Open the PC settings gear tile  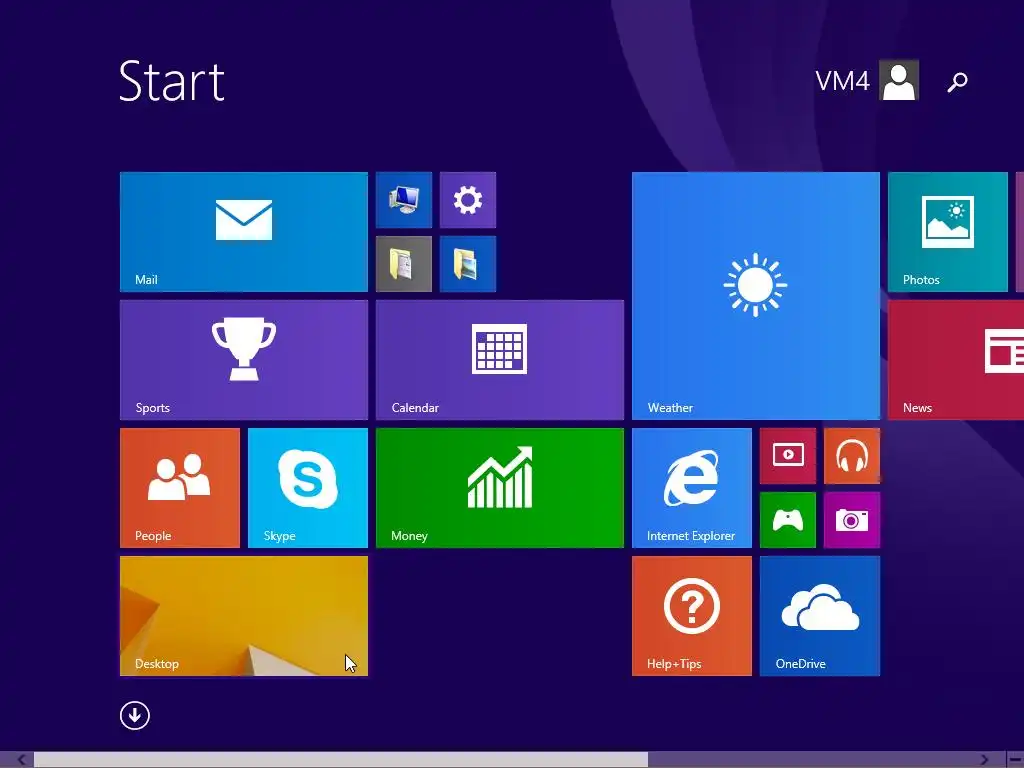click(x=468, y=200)
